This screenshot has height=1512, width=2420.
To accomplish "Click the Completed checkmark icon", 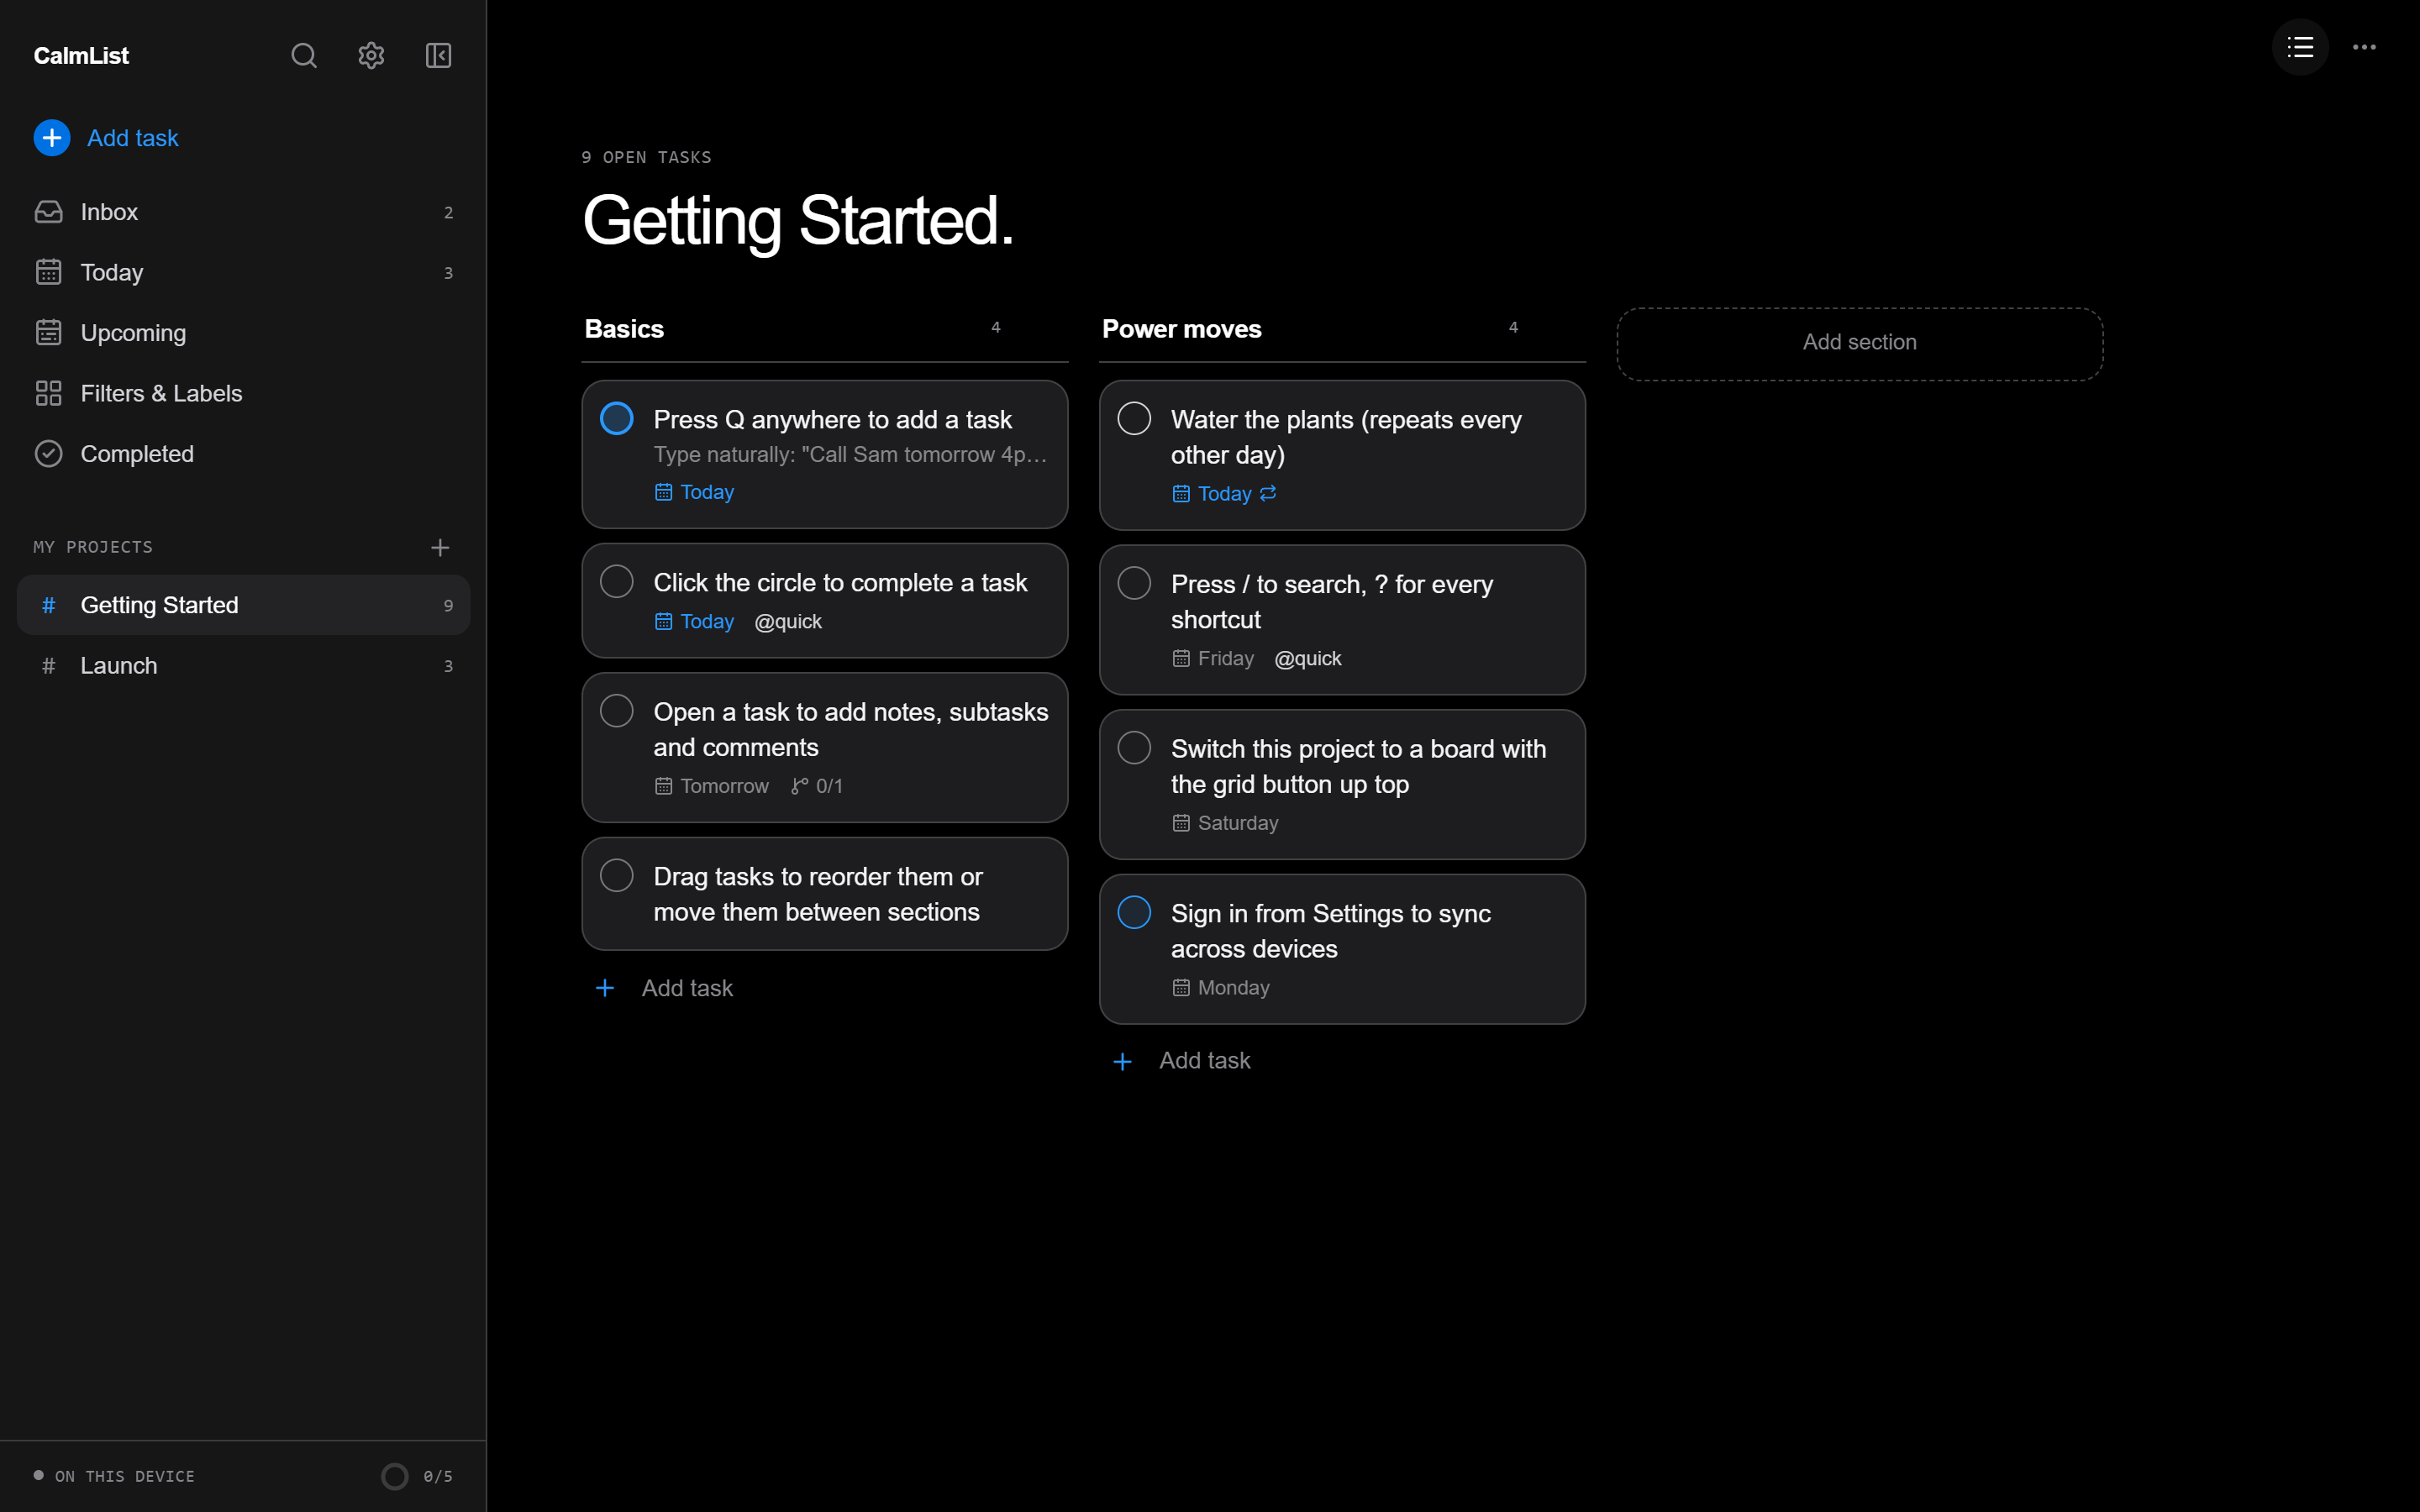I will (x=48, y=454).
